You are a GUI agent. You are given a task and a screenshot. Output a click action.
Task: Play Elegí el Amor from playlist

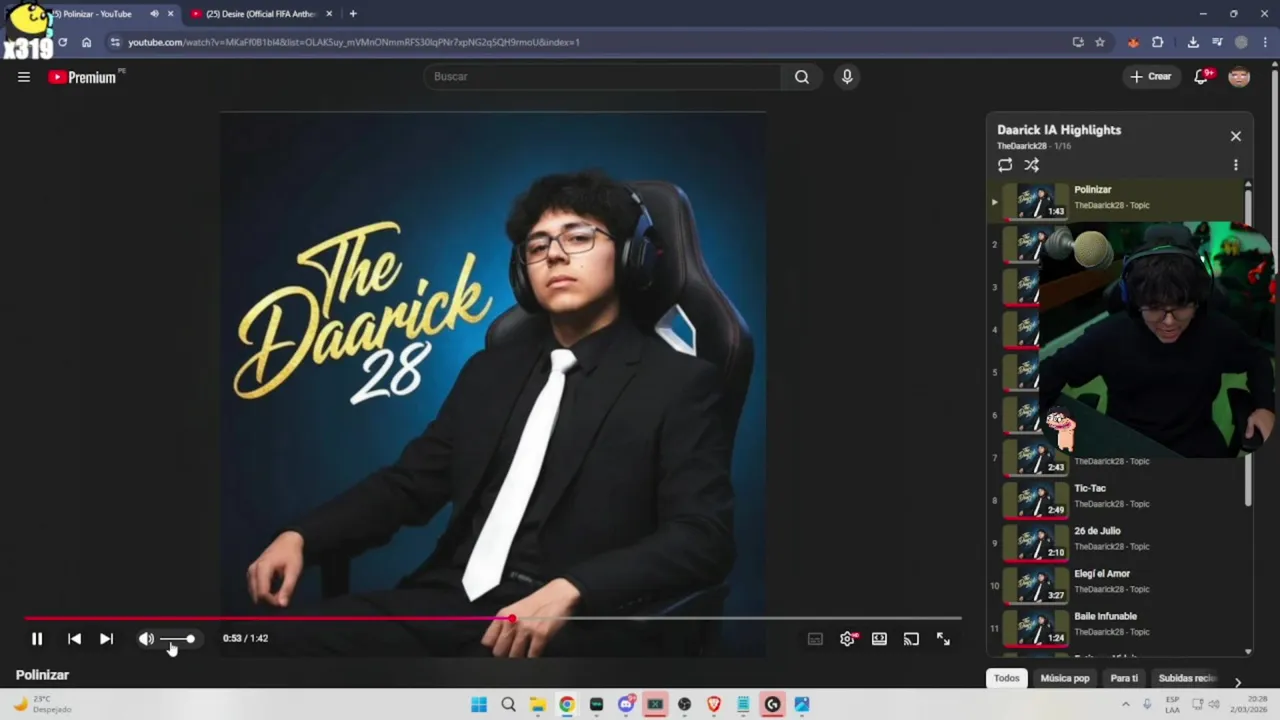(x=1114, y=586)
